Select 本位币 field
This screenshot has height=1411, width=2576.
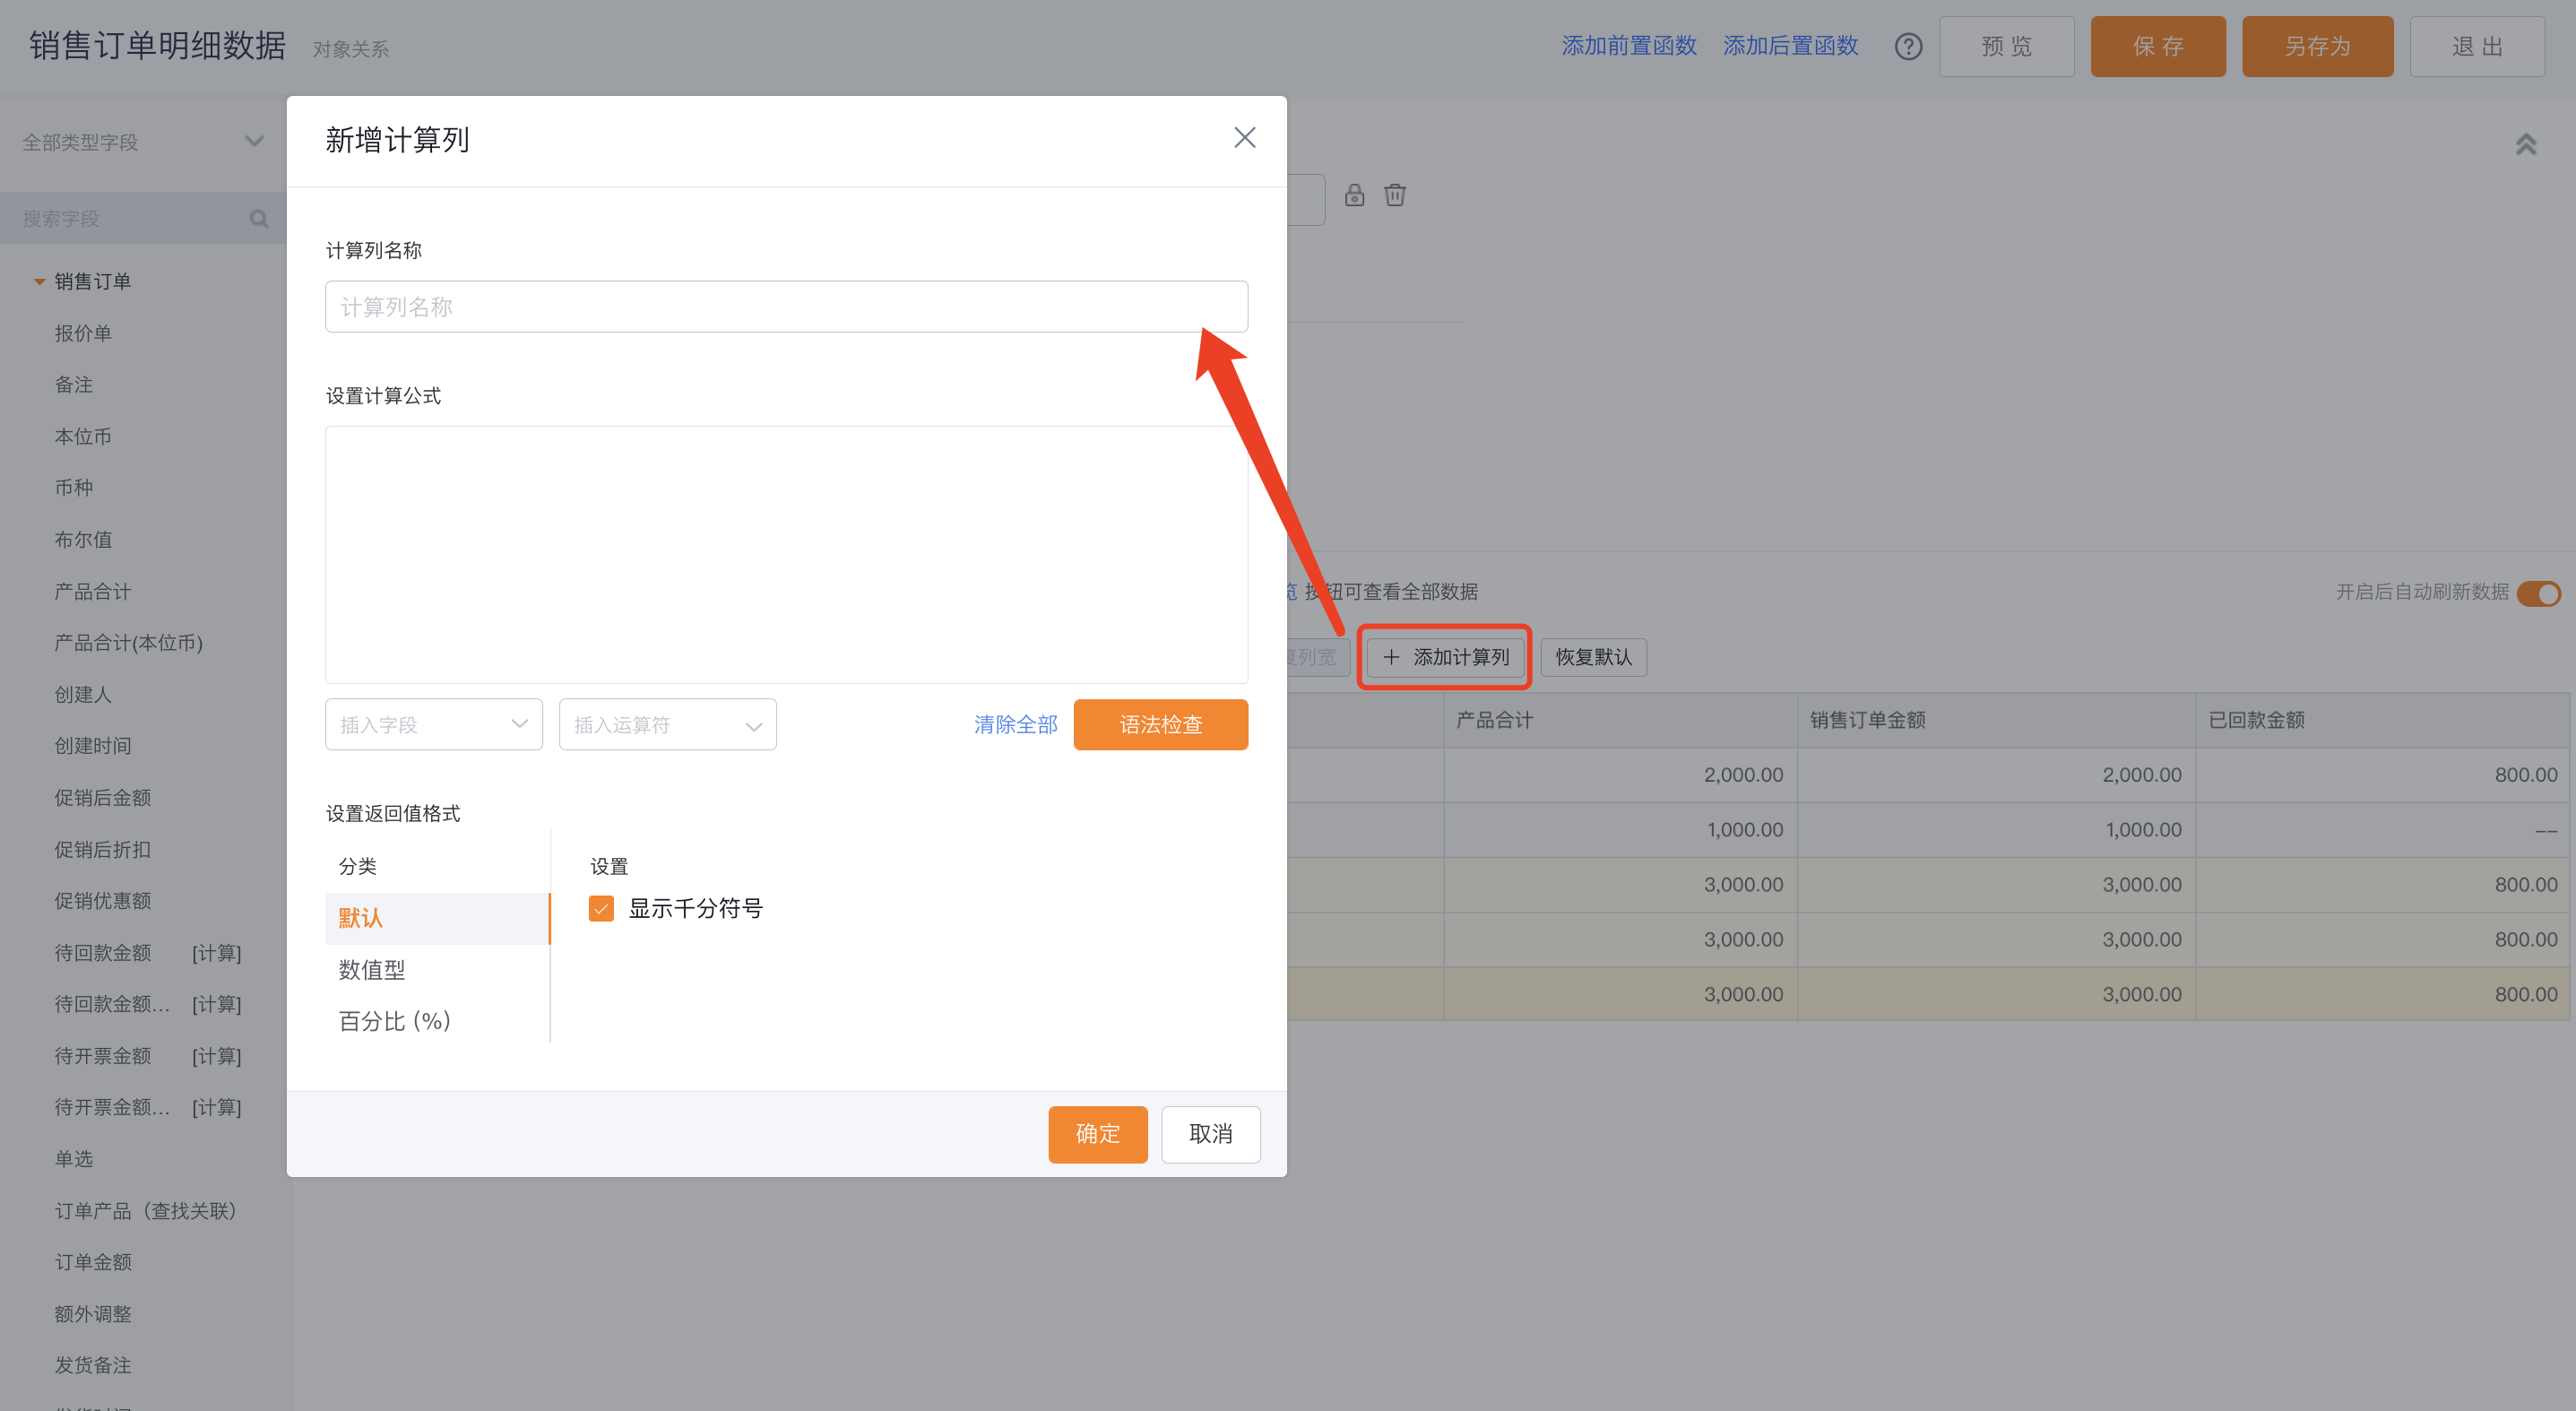(x=83, y=437)
